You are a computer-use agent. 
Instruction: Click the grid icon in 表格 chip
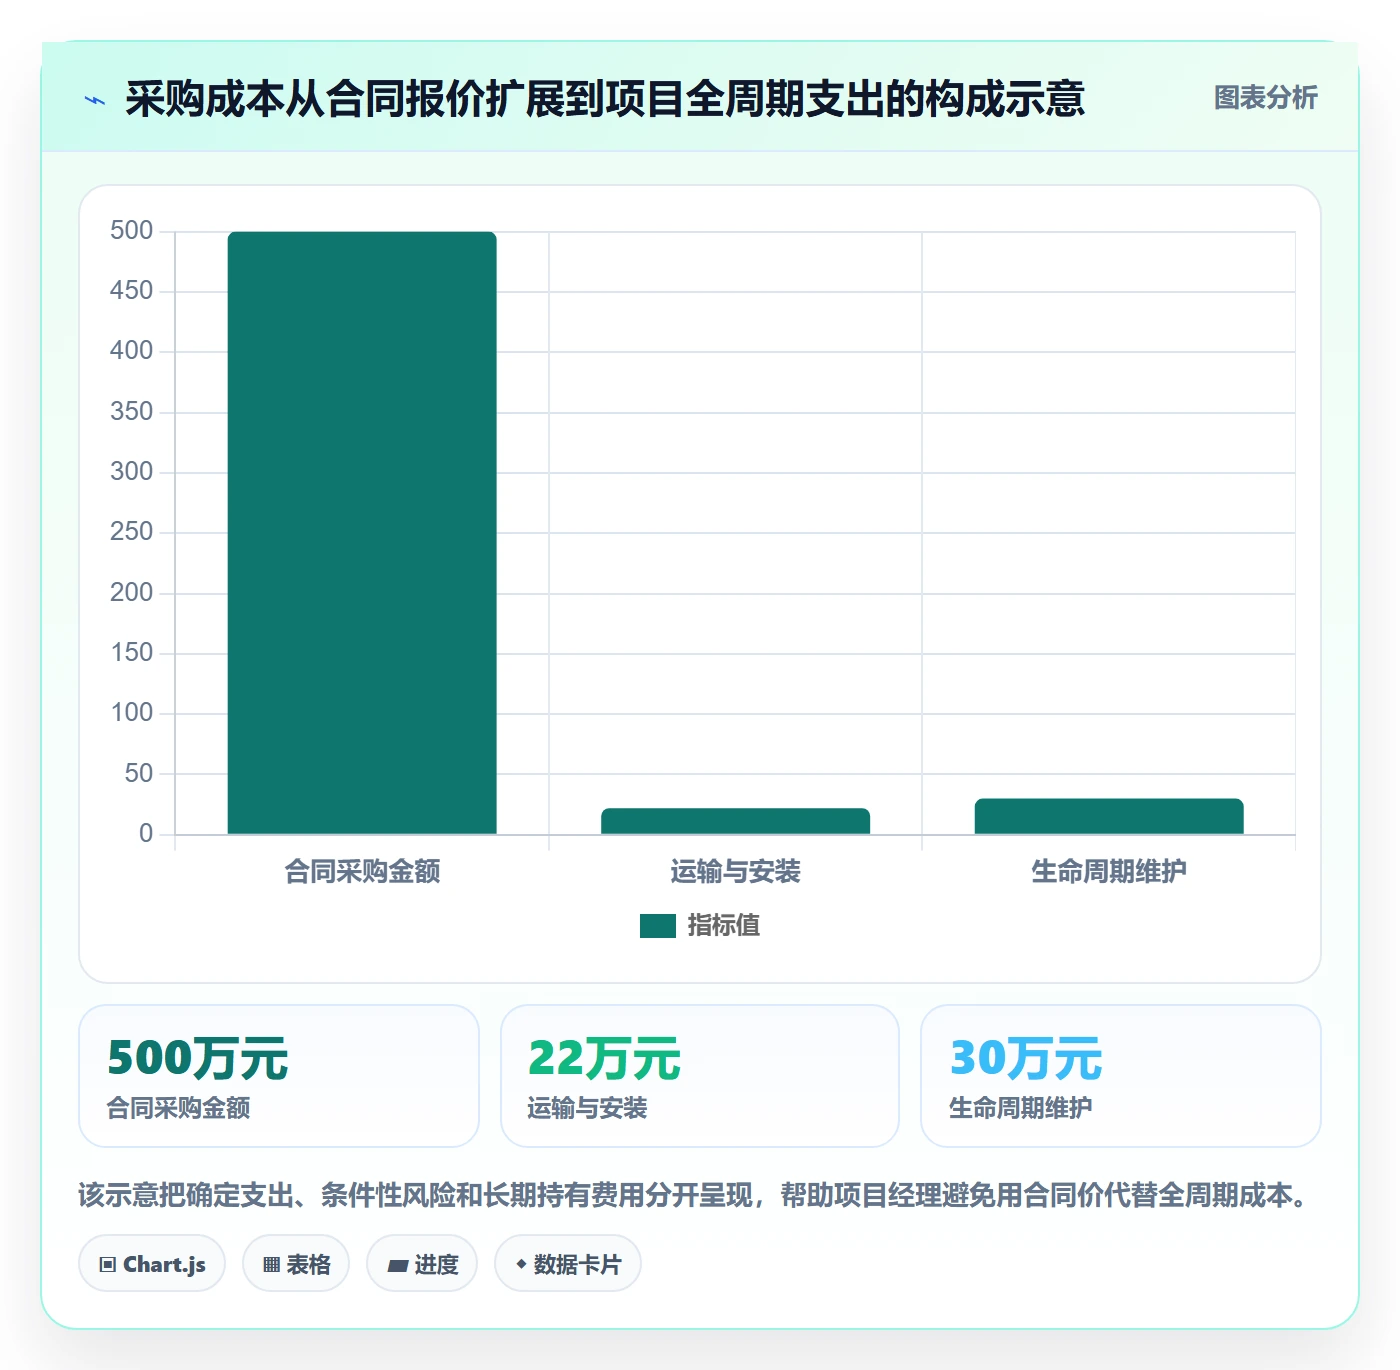pos(271,1265)
